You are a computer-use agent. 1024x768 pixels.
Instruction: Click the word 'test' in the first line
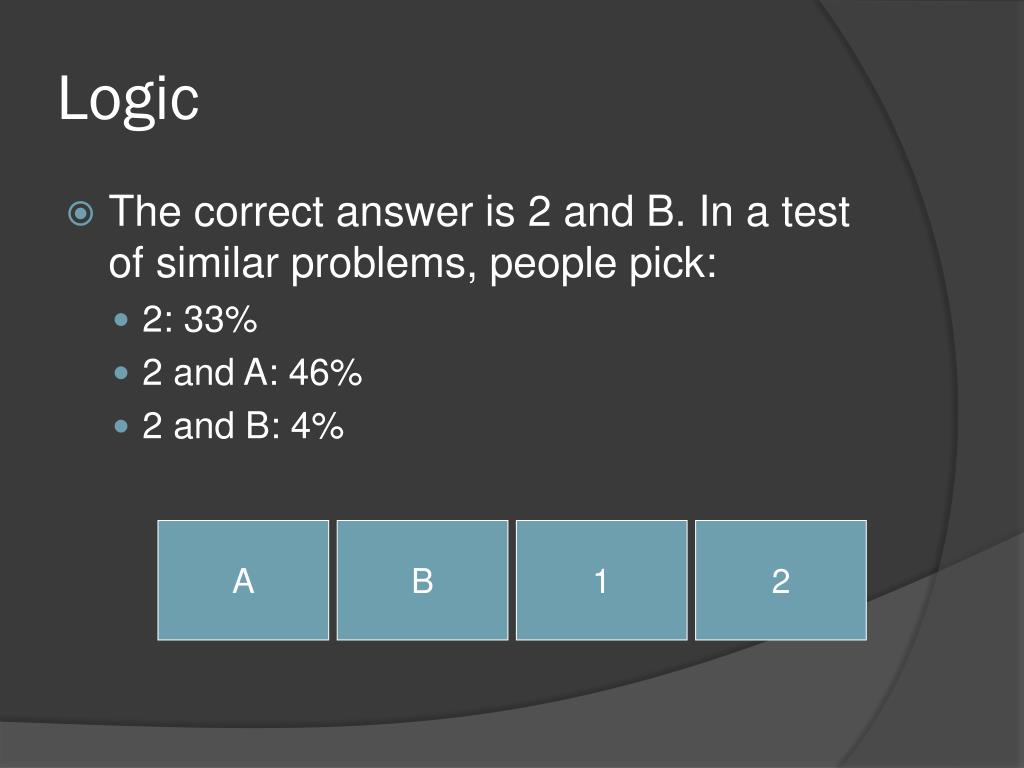pyautogui.click(x=816, y=212)
